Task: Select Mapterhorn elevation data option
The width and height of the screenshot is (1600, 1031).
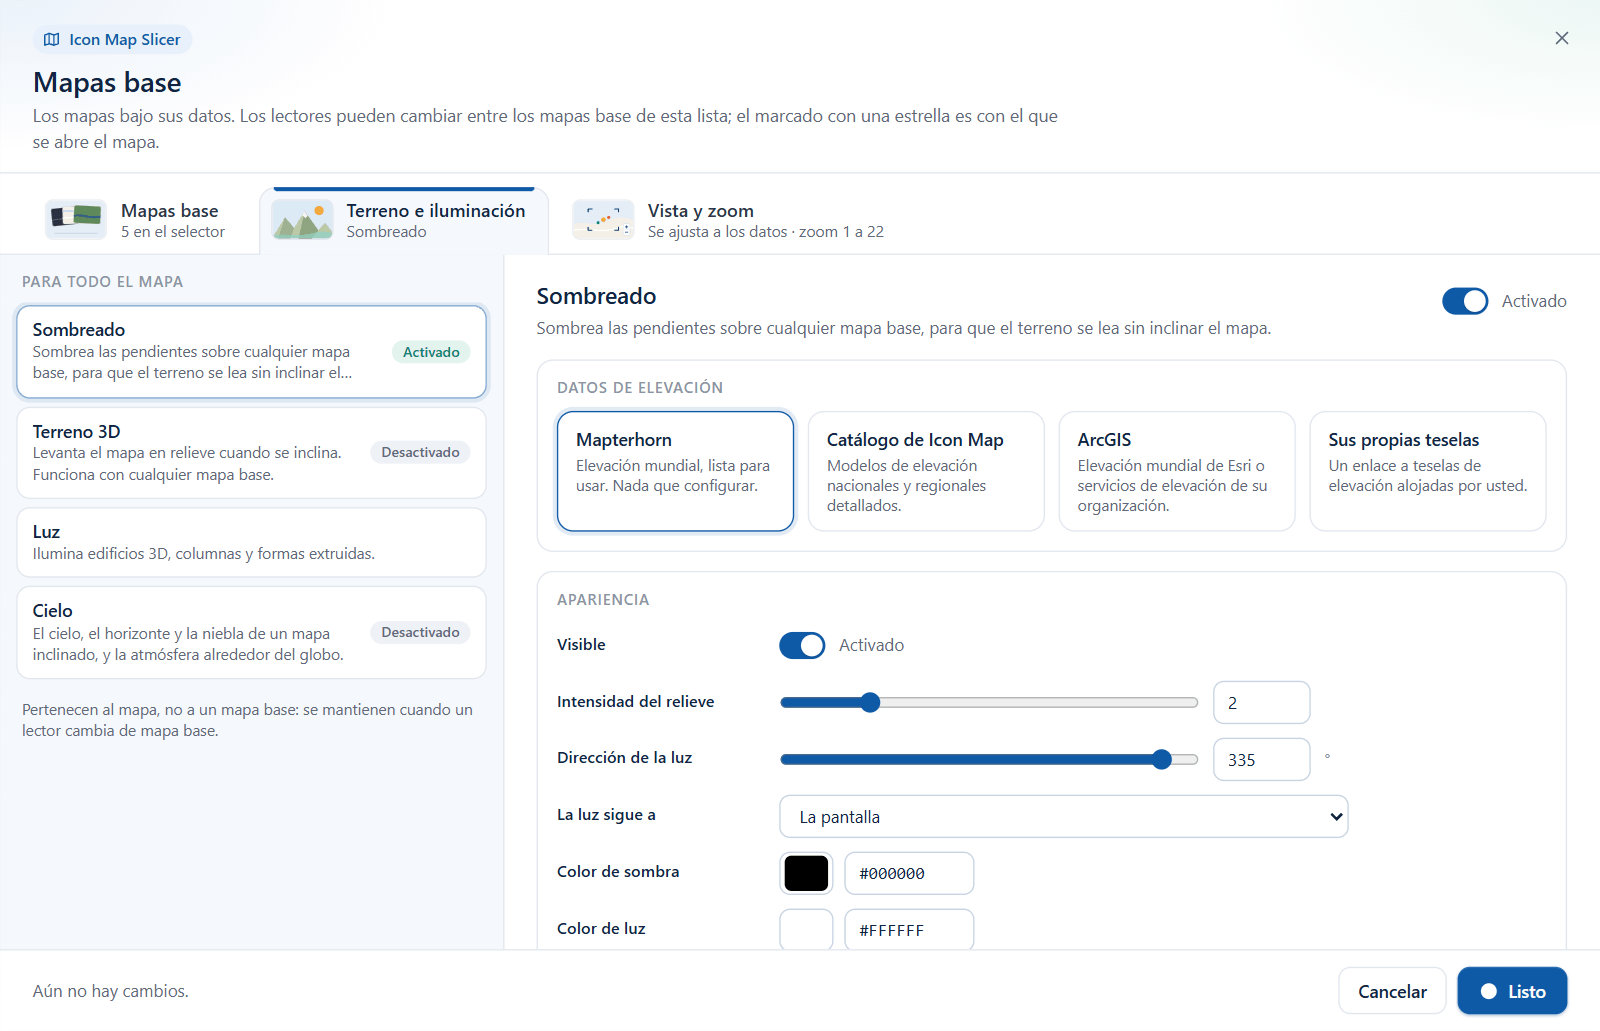Action: pos(675,471)
